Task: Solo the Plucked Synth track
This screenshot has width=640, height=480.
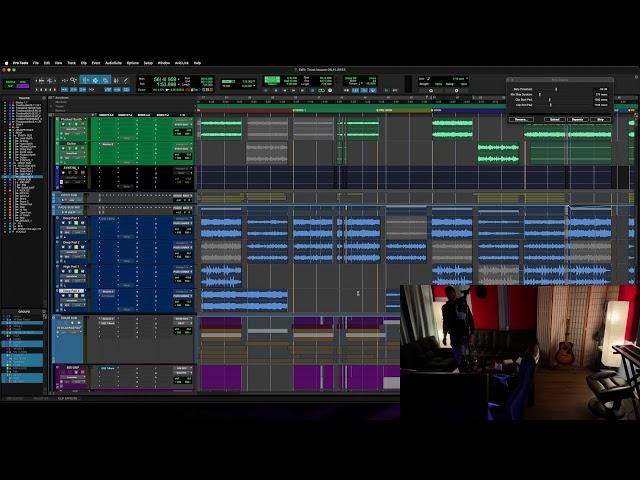Action: 76,124
